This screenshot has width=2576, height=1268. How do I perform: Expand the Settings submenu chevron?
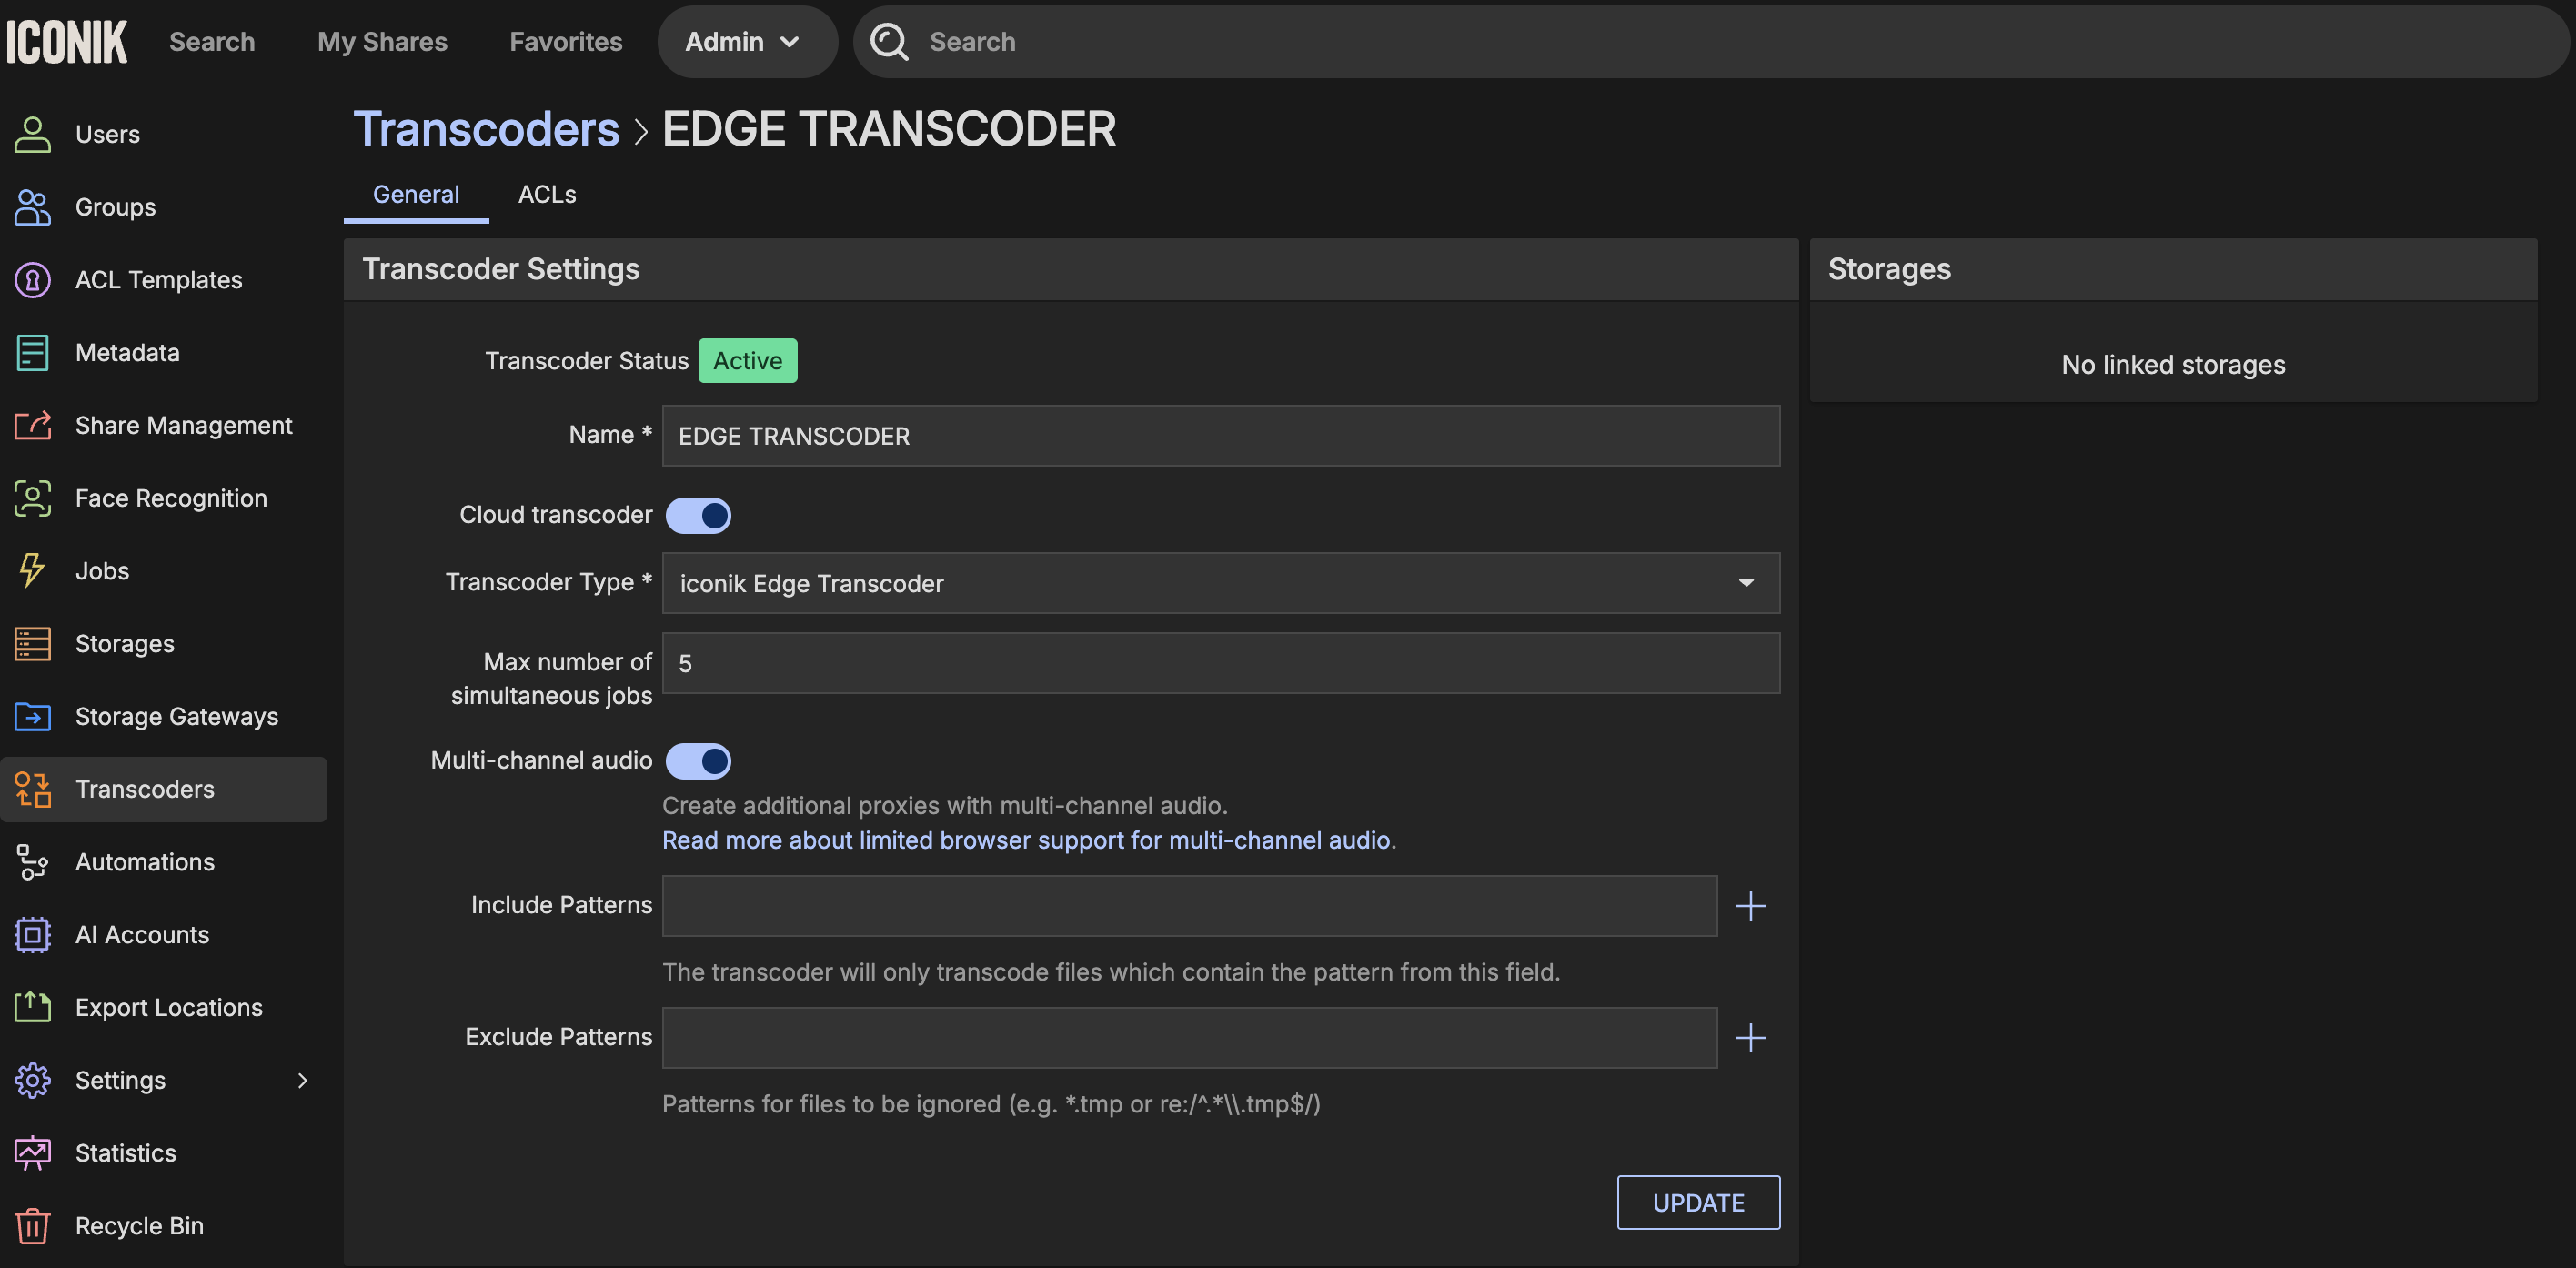coord(302,1080)
